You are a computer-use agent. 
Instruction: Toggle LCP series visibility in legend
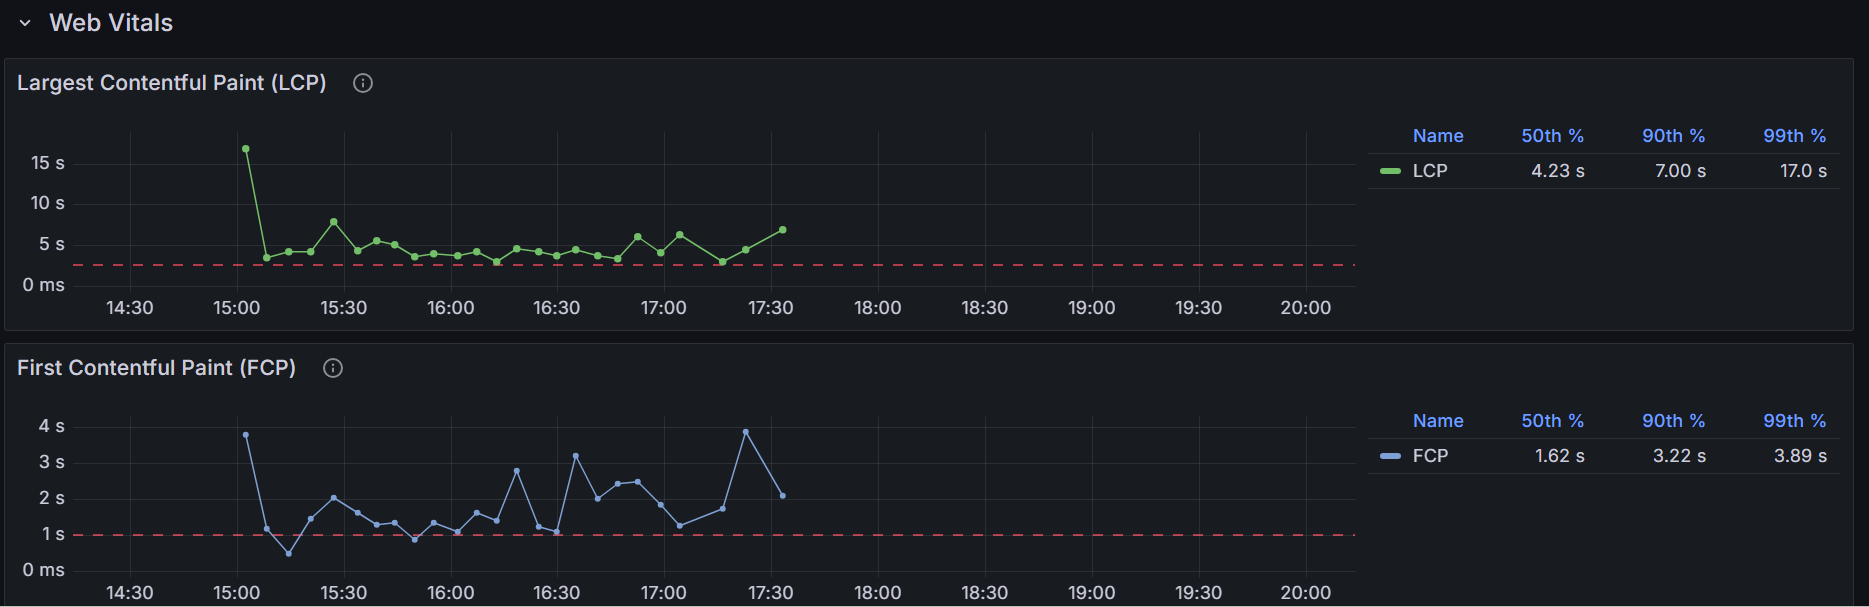(1430, 171)
